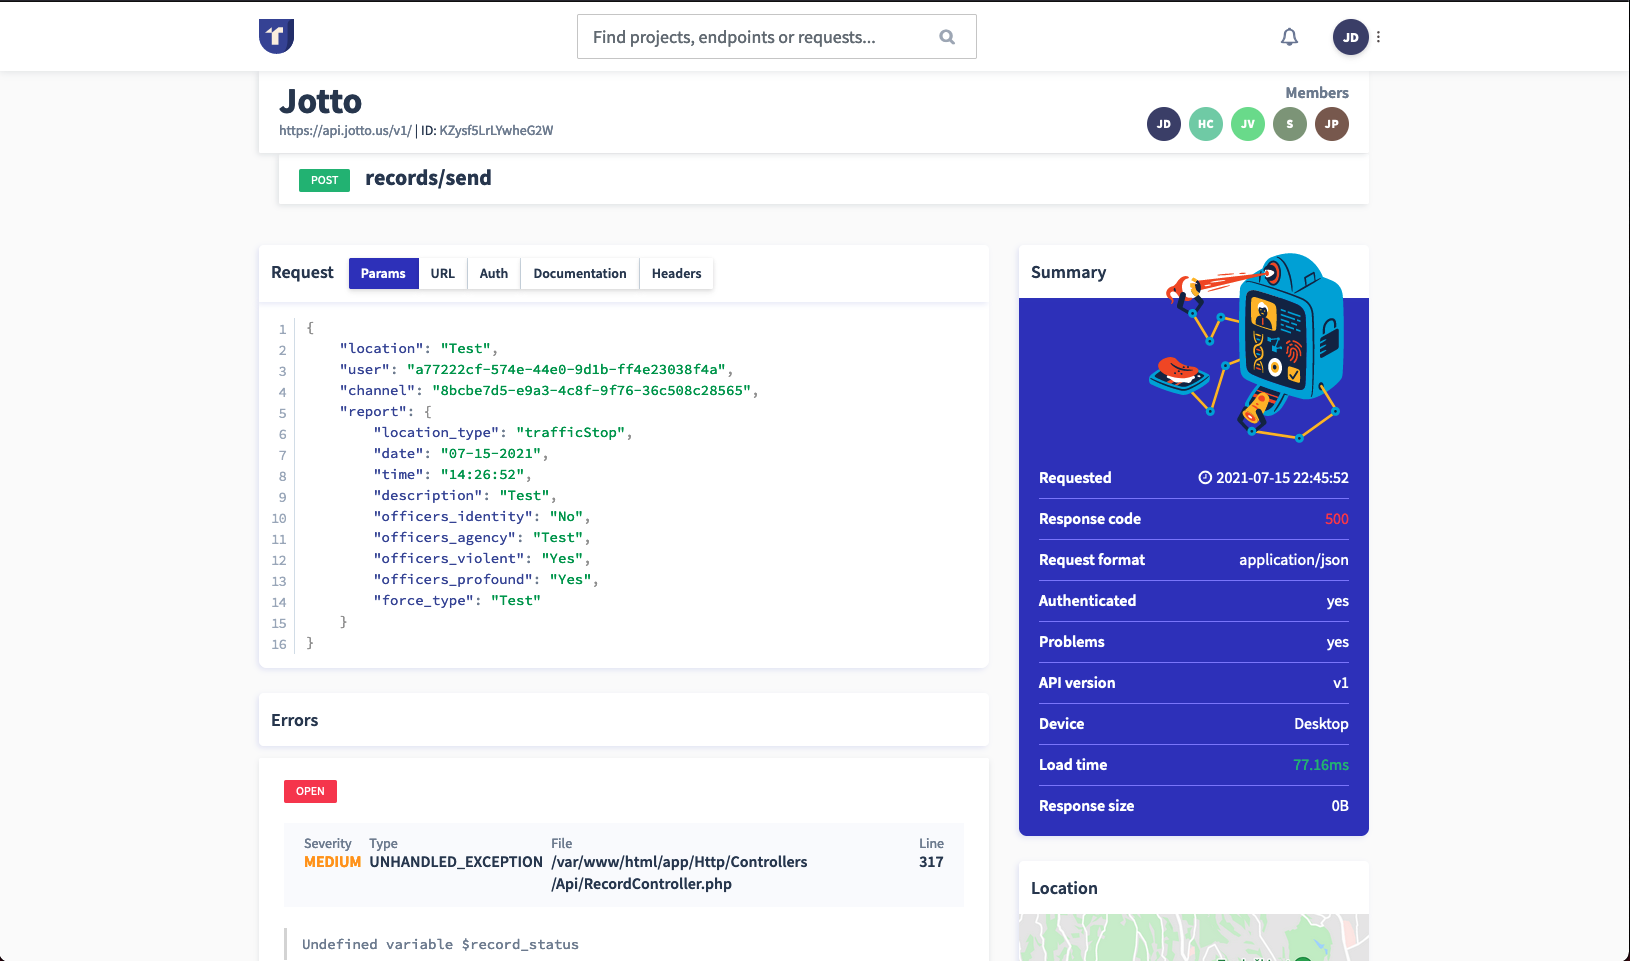Focus the Find projects search field
This screenshot has height=961, width=1630.
(x=777, y=37)
